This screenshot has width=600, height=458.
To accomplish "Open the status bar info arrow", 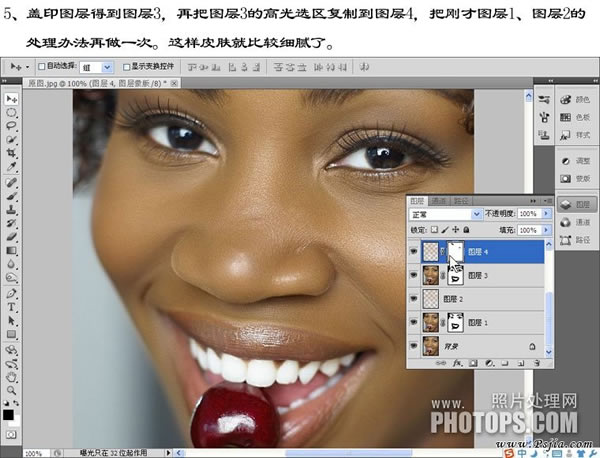I will (x=168, y=453).
